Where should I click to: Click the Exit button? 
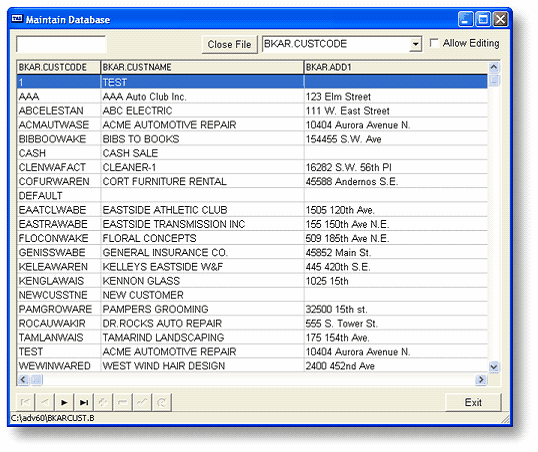coord(473,402)
